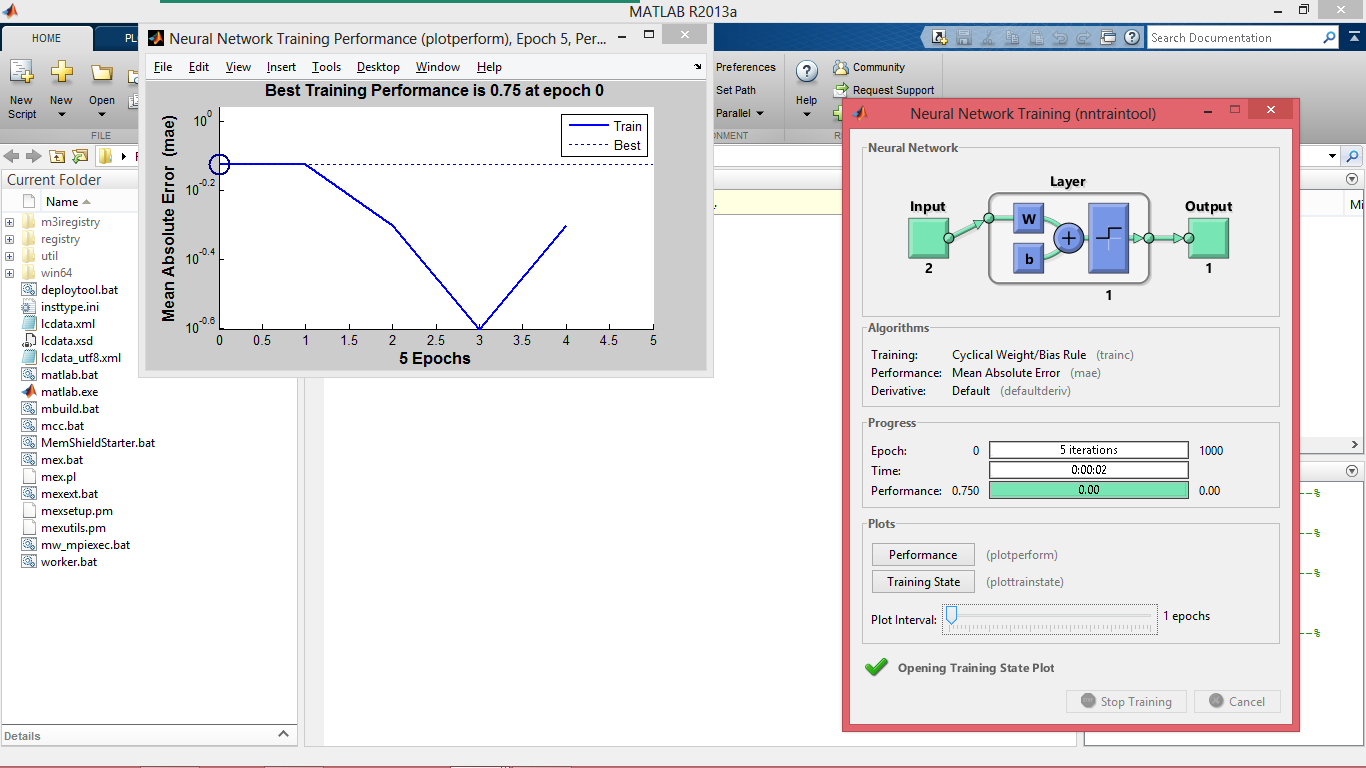
Task: Open Help from the question mark icon
Action: pyautogui.click(x=806, y=71)
